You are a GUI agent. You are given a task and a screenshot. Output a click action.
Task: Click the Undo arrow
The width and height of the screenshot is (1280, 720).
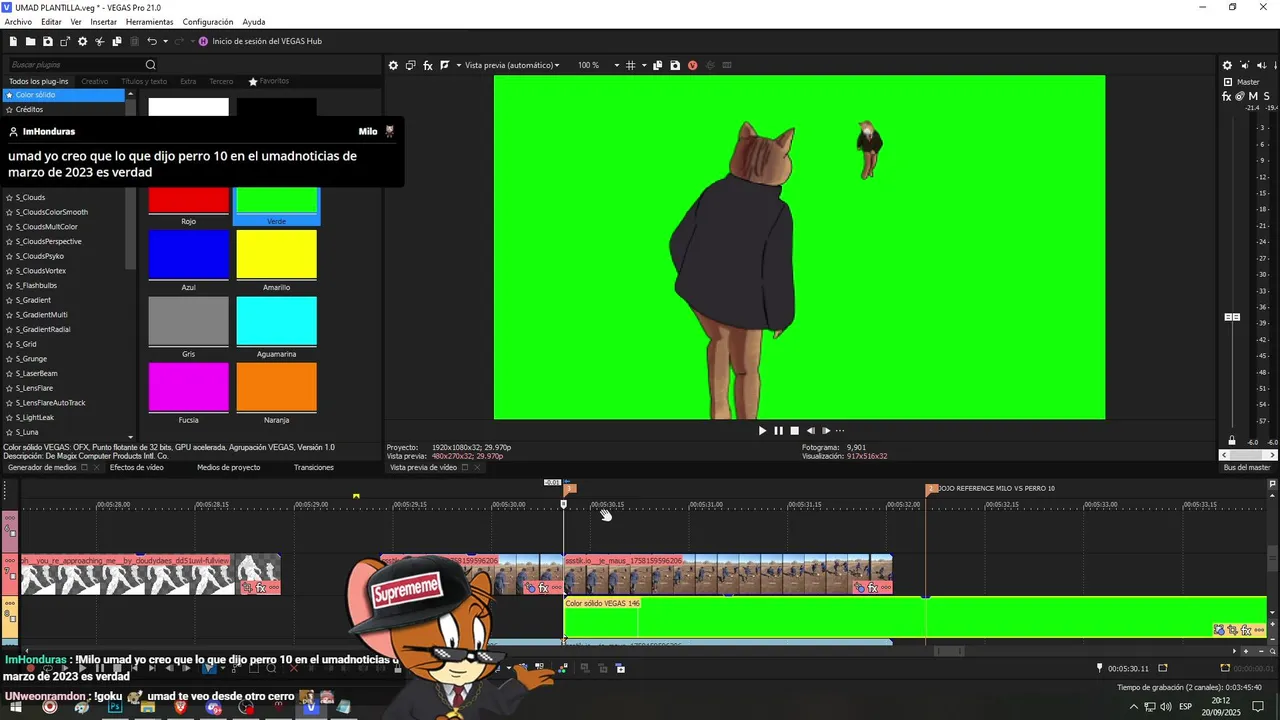click(x=151, y=41)
